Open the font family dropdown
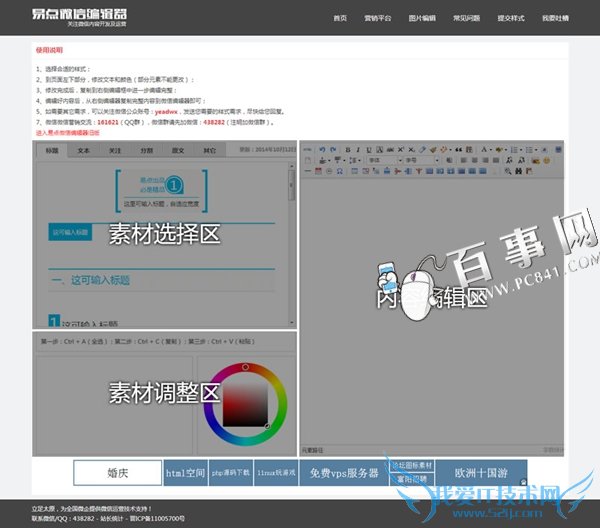The image size is (600, 528). (x=385, y=160)
